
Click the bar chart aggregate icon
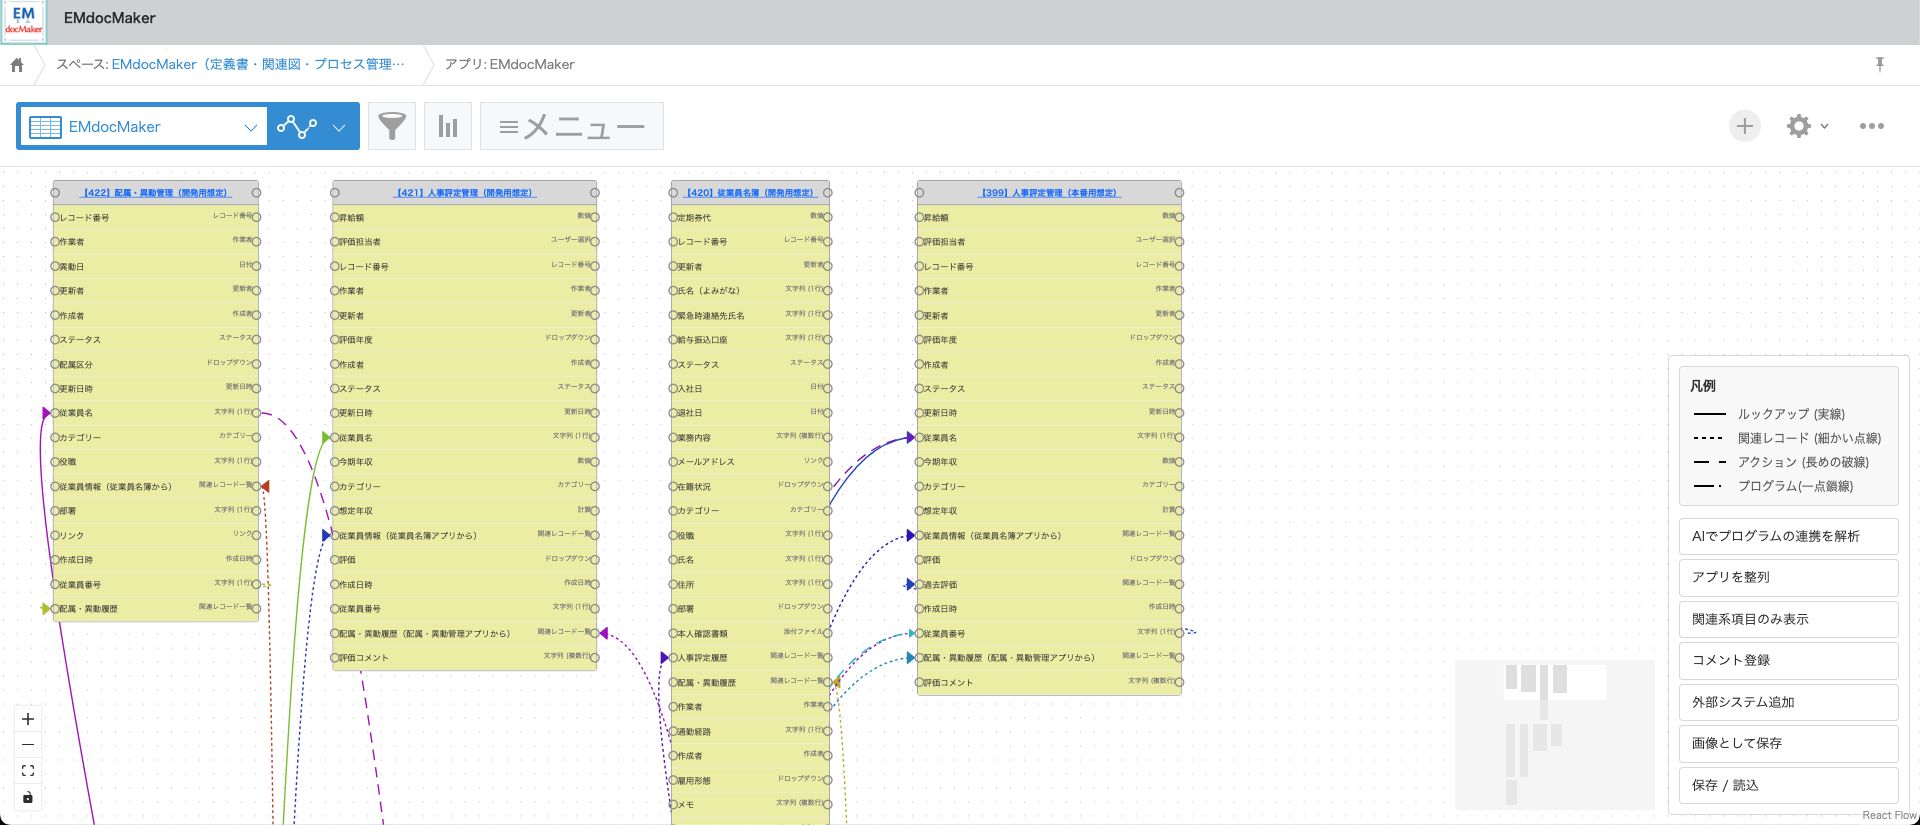pos(448,126)
